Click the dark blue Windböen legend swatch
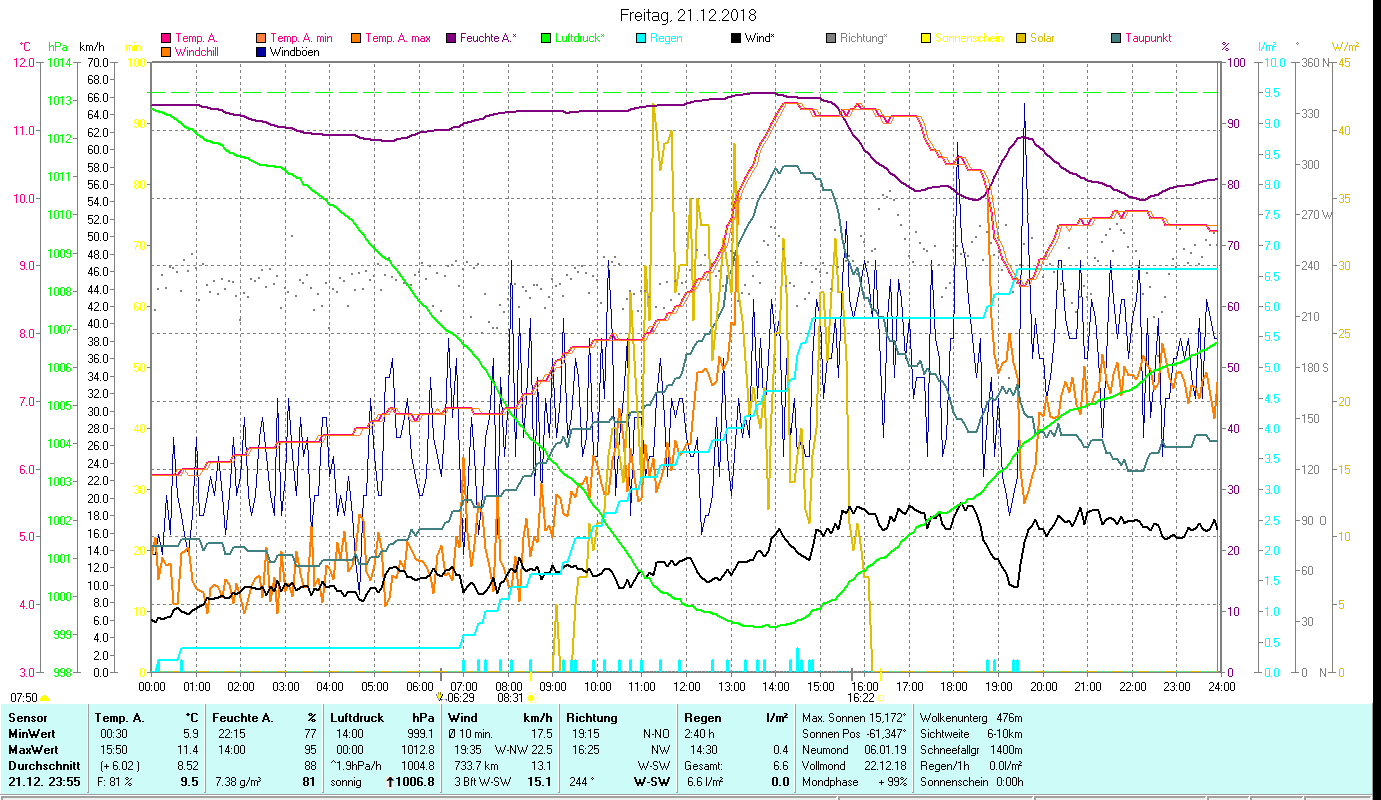The image size is (1381, 800). tap(263, 52)
